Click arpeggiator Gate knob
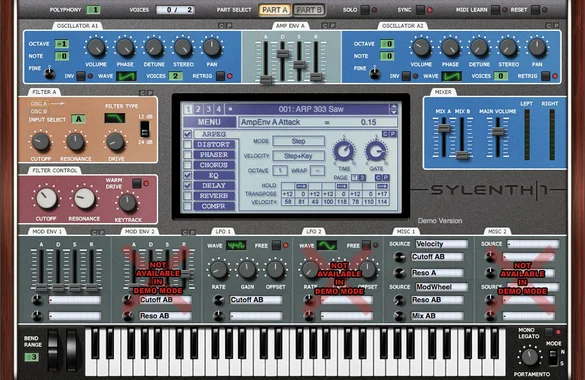Viewport: 585px width, 380px height. 376,151
